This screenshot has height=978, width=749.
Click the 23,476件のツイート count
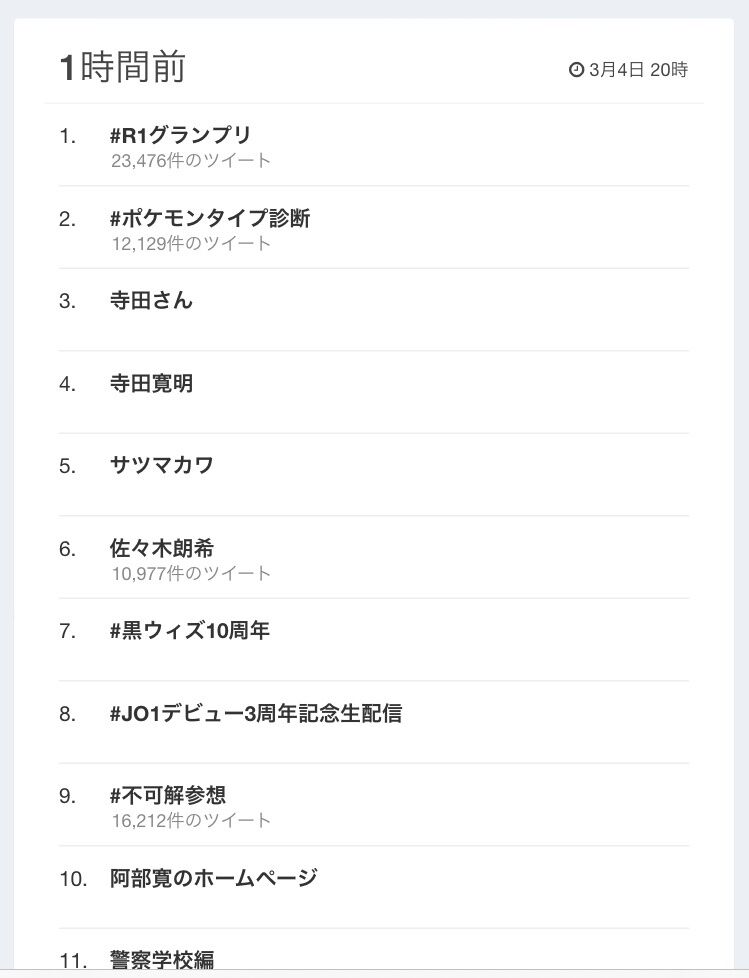pos(191,160)
